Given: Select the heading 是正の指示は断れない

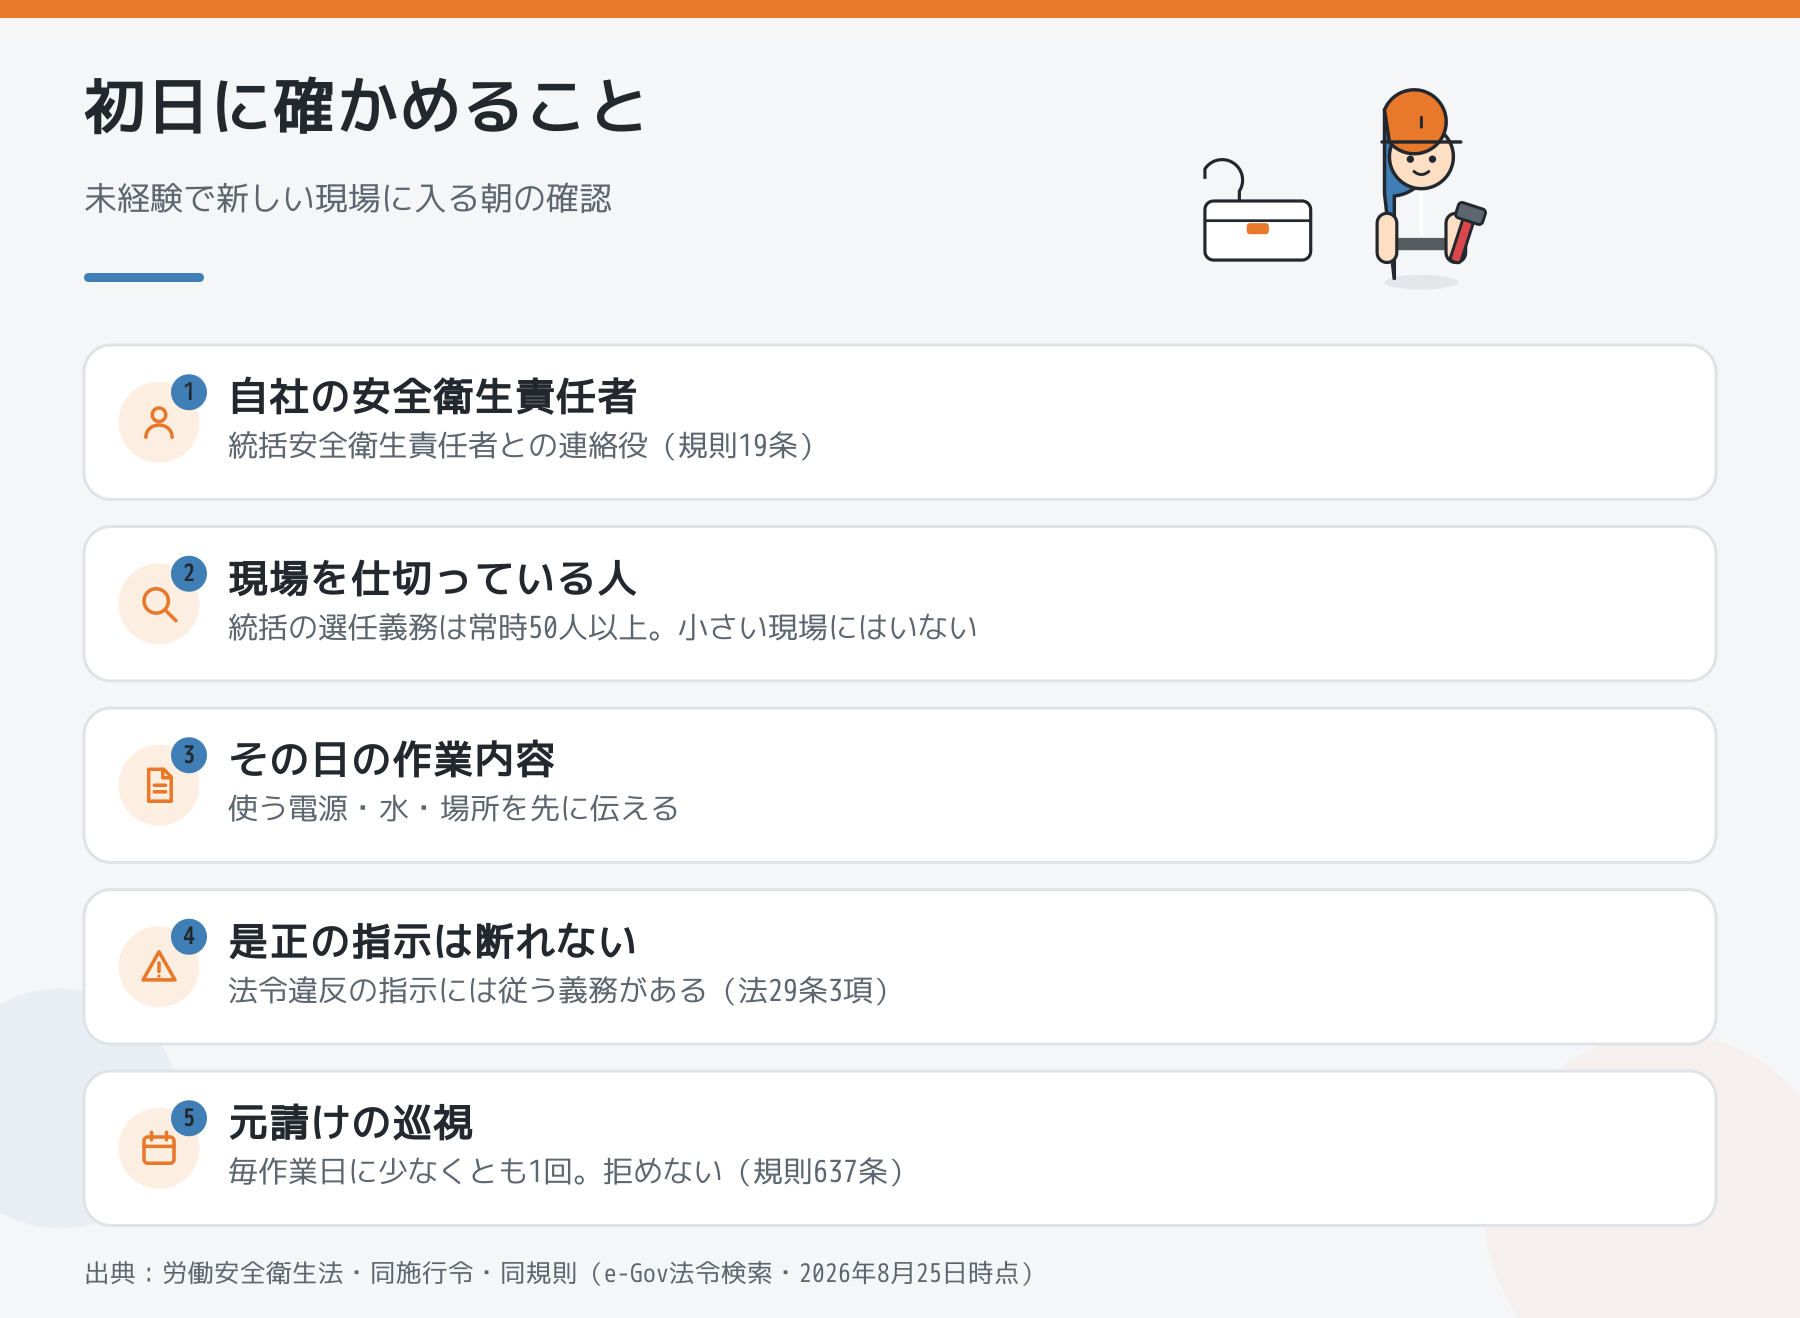Looking at the screenshot, I should (432, 942).
